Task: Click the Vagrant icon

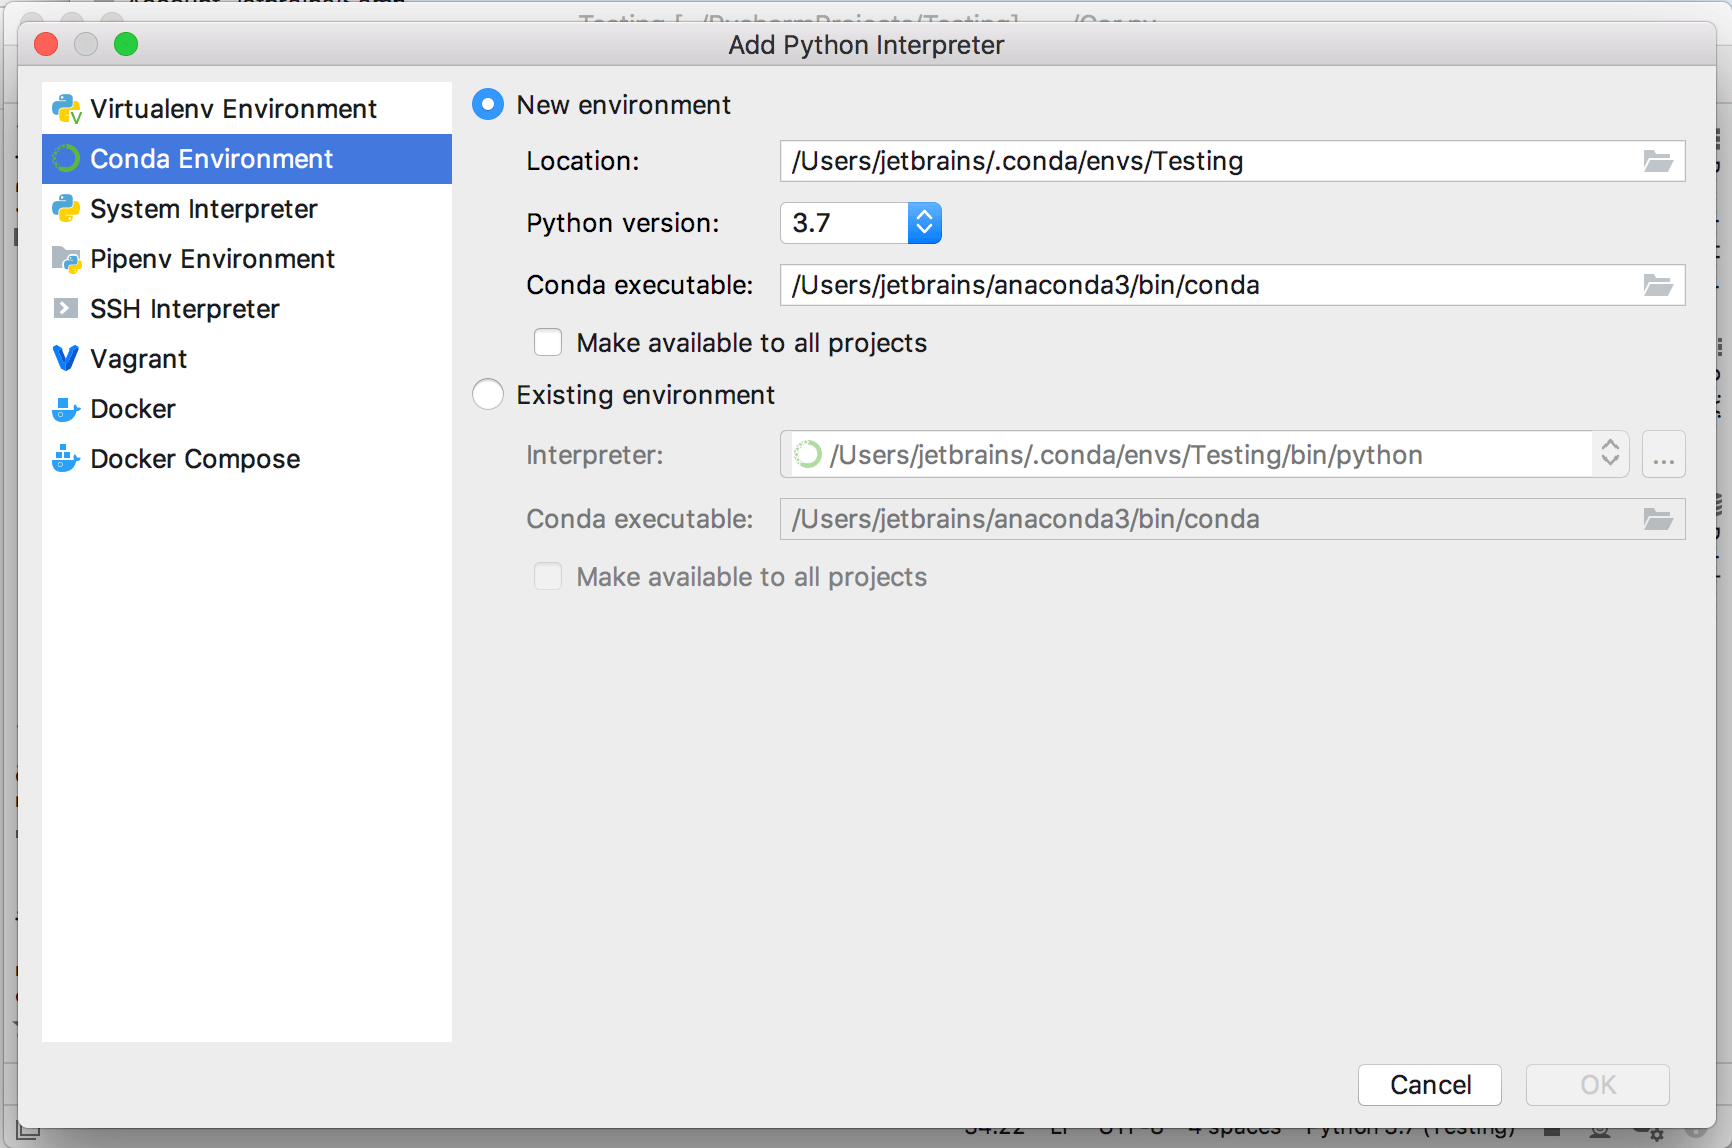Action: [x=64, y=358]
